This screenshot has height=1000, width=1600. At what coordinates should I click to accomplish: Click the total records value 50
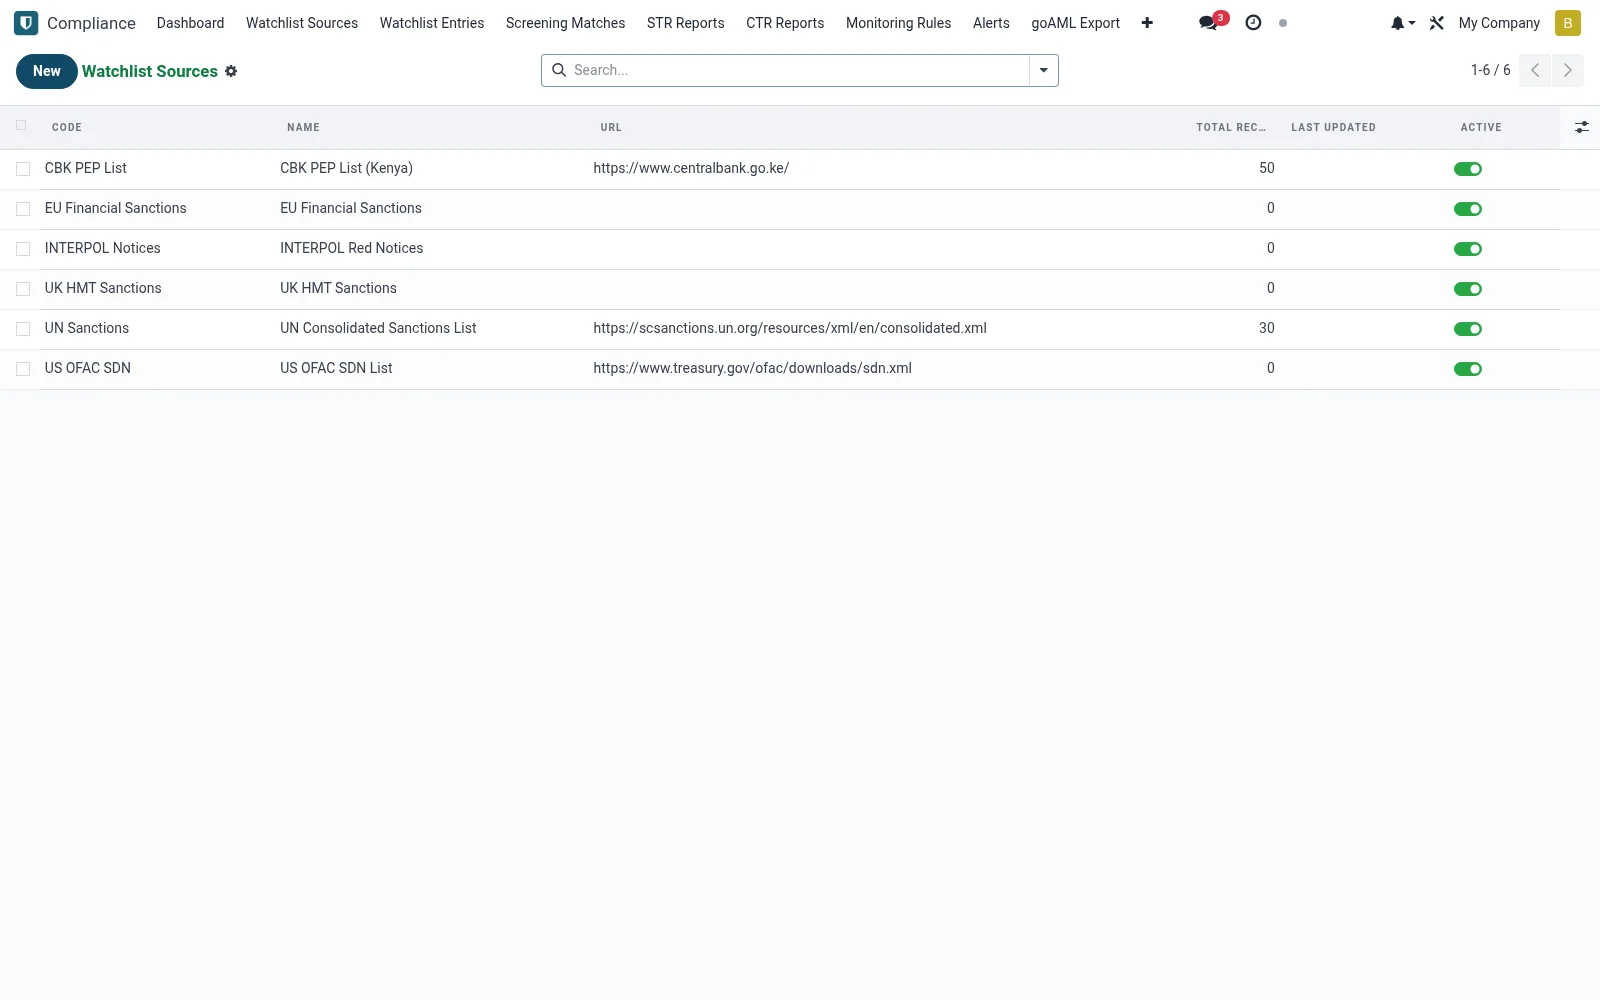coord(1266,168)
